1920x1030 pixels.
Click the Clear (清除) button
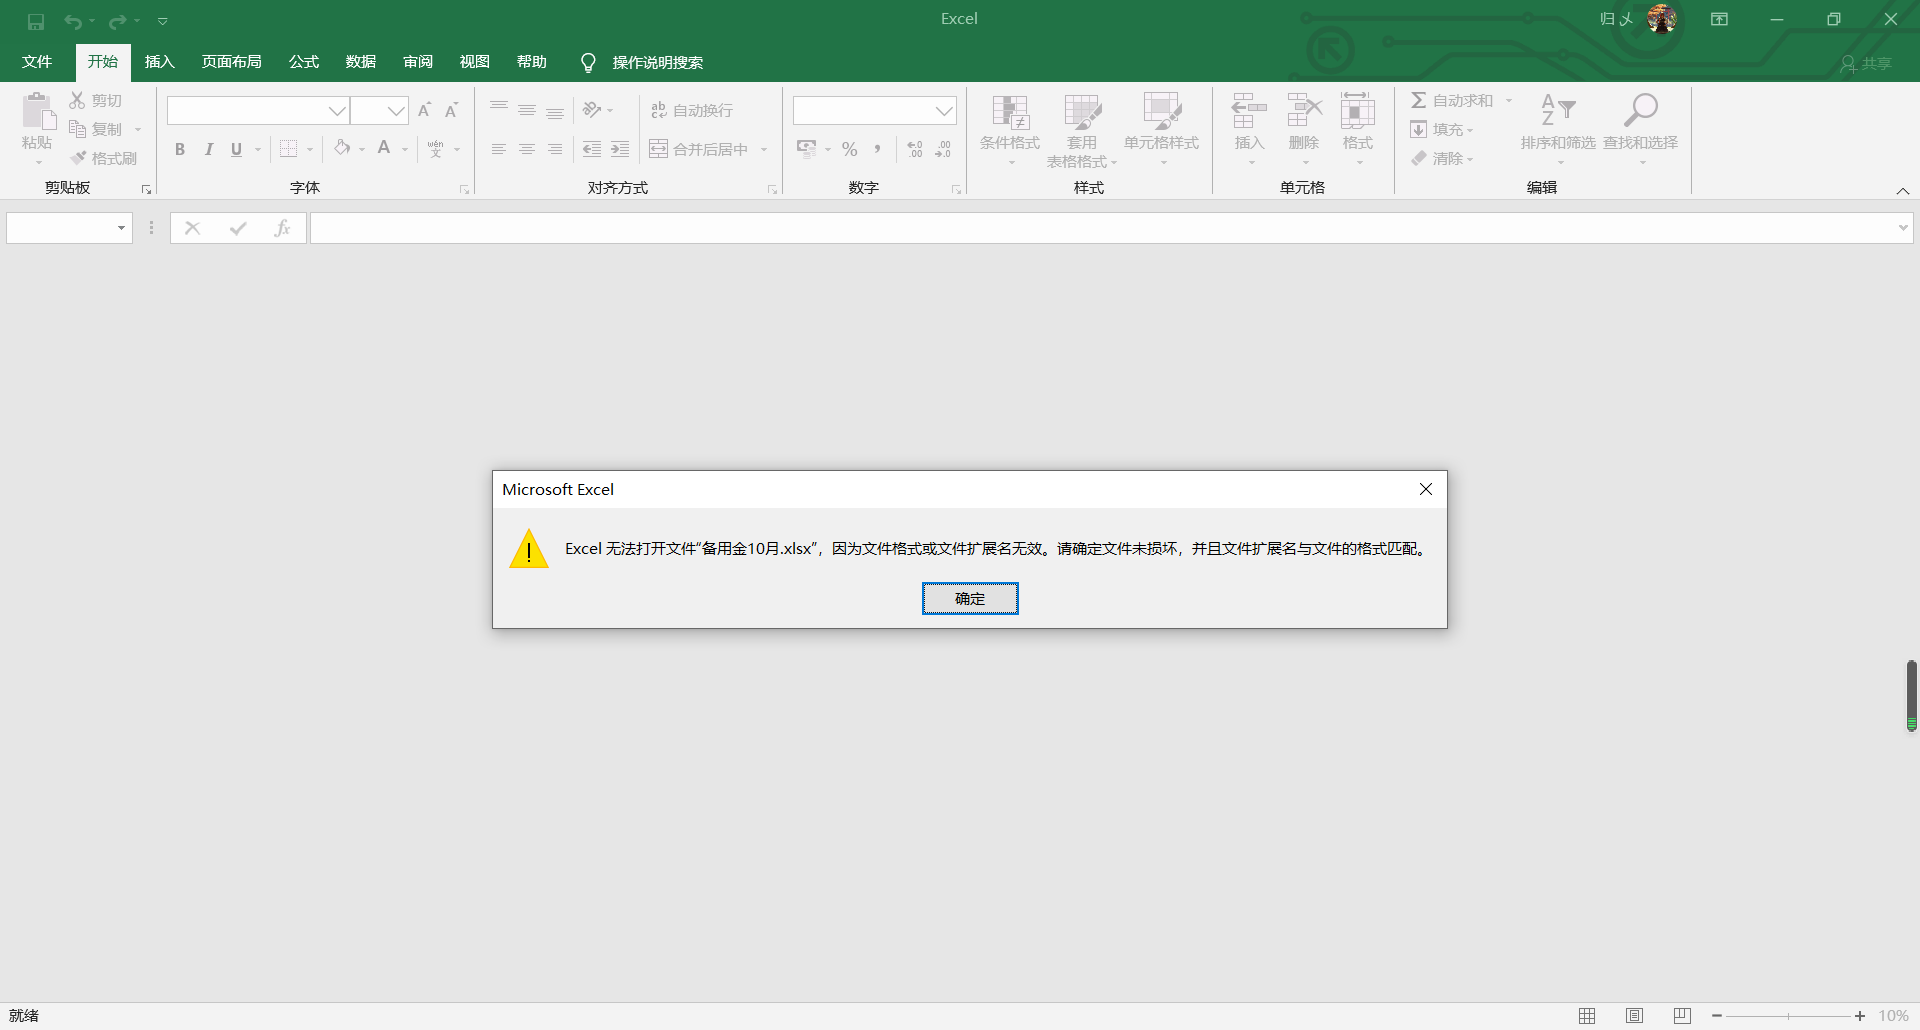click(1442, 158)
